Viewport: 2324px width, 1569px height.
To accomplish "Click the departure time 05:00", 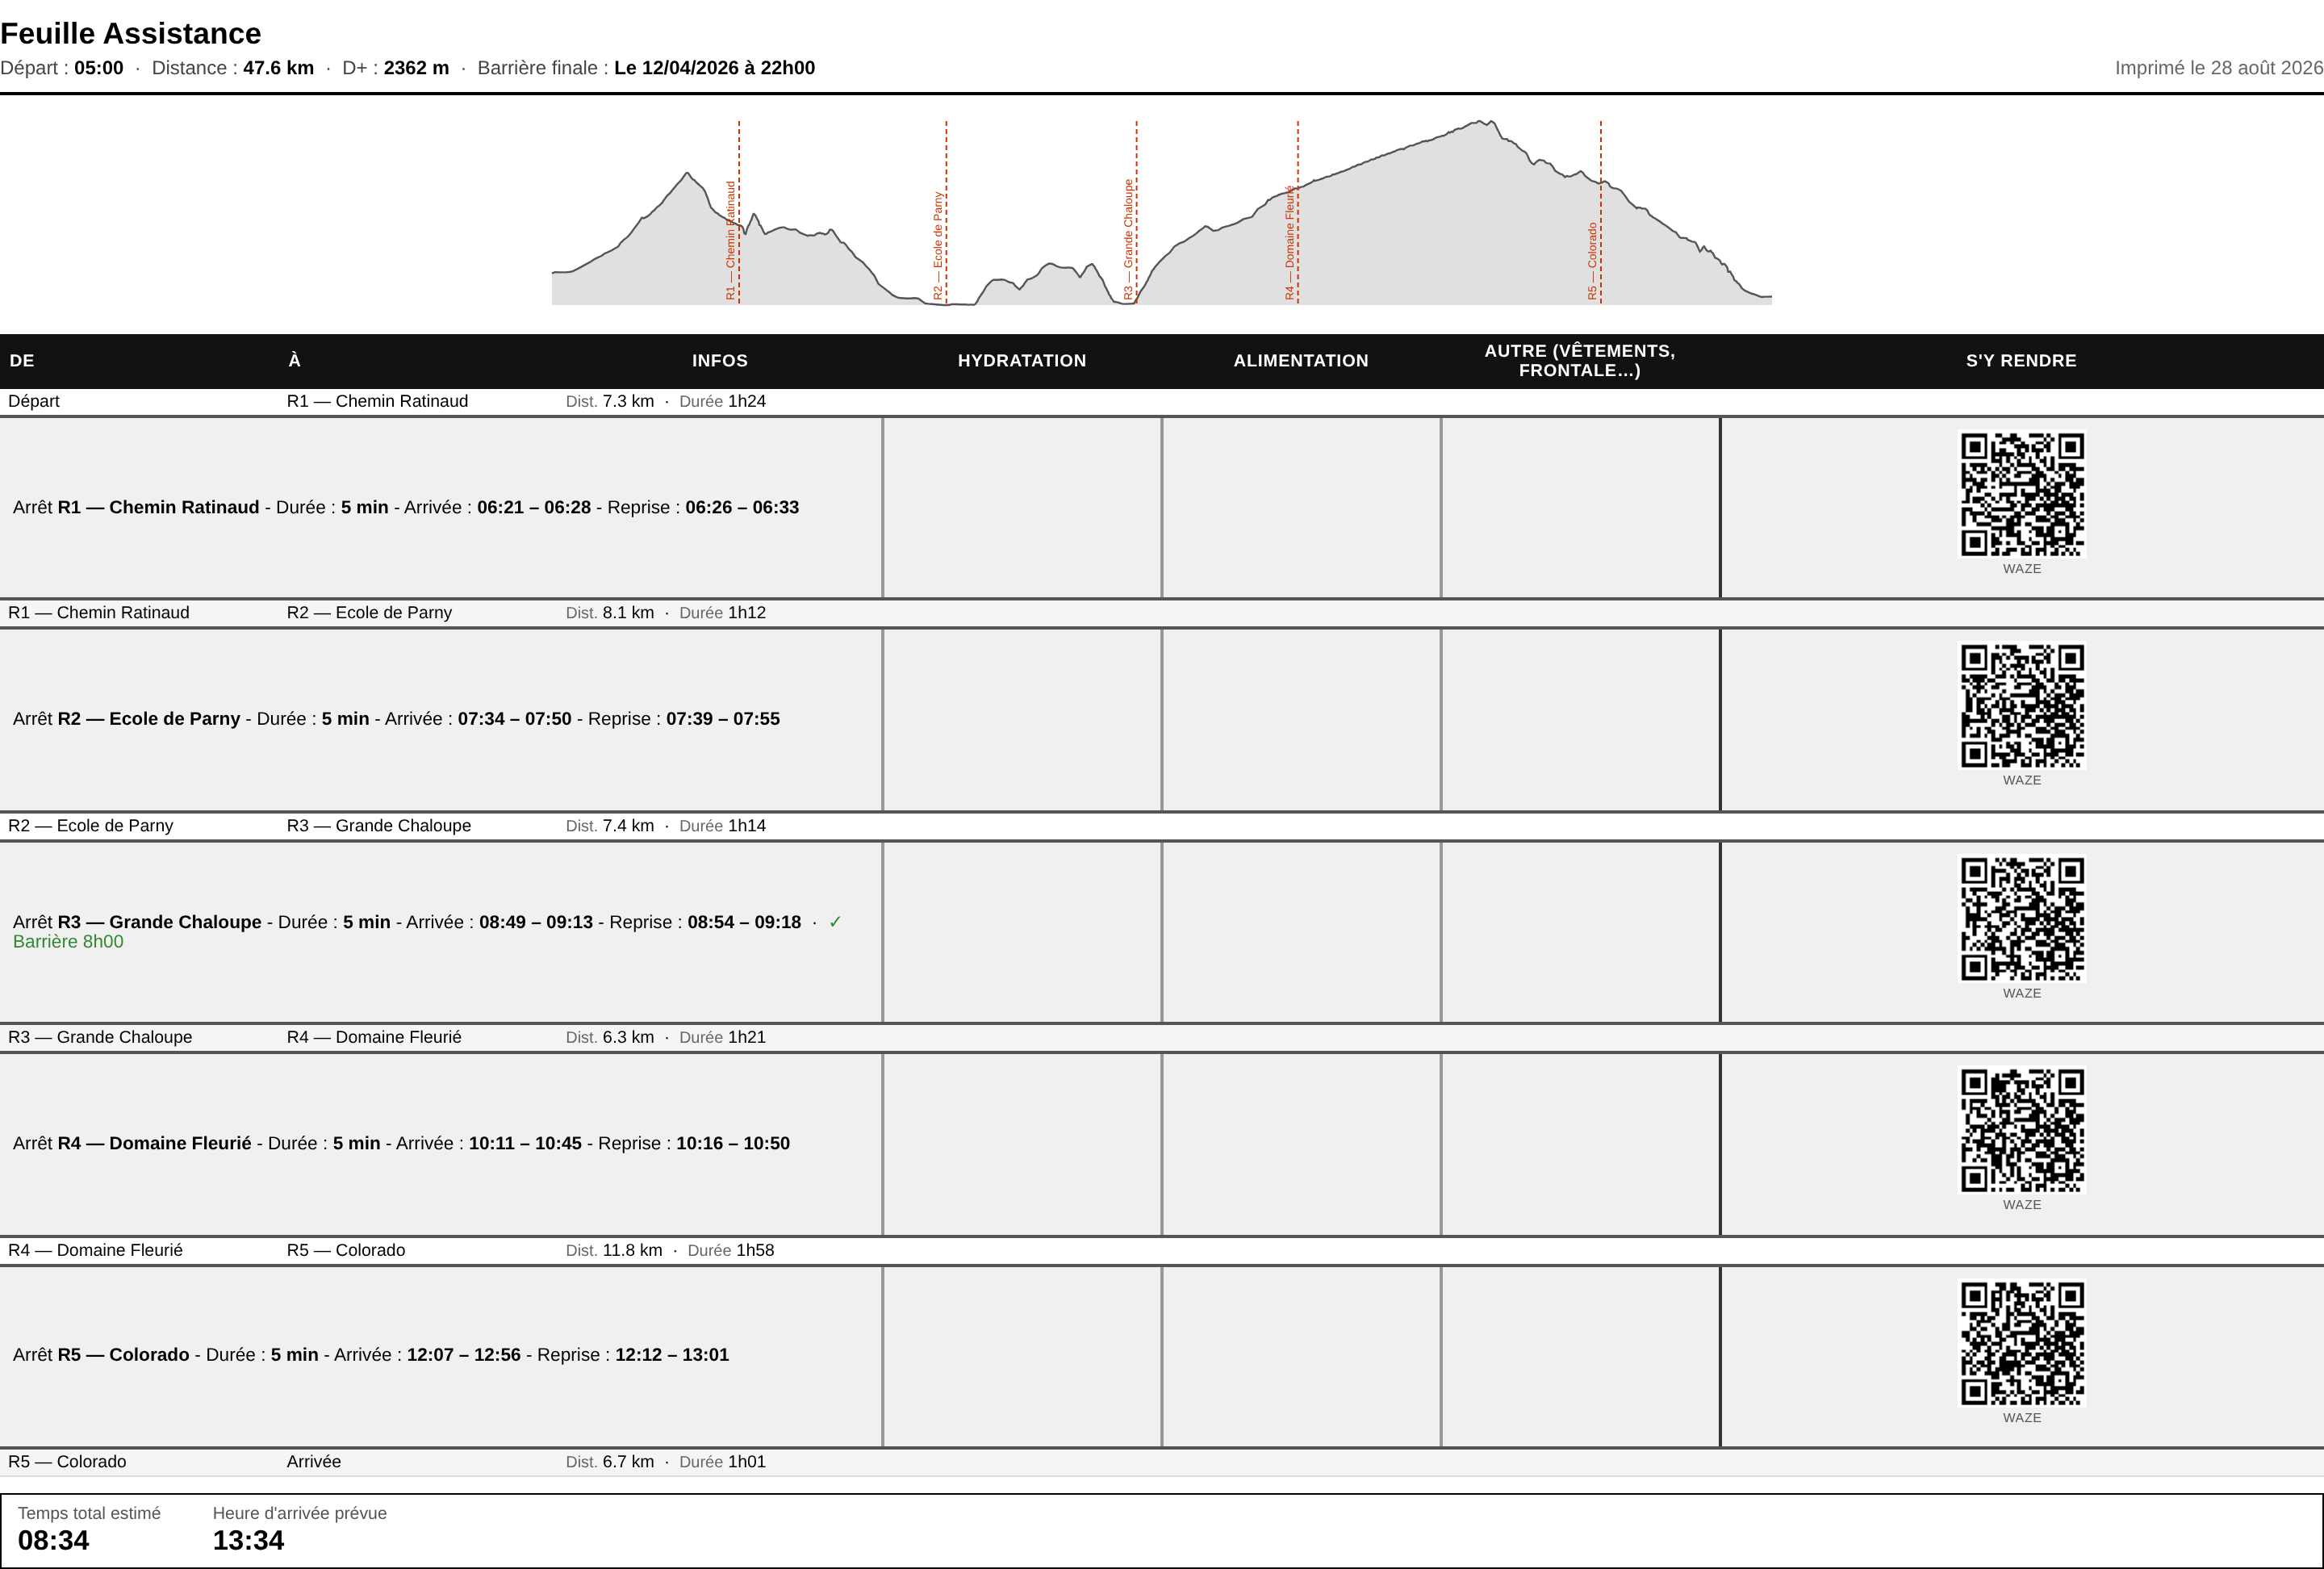I will (x=99, y=68).
